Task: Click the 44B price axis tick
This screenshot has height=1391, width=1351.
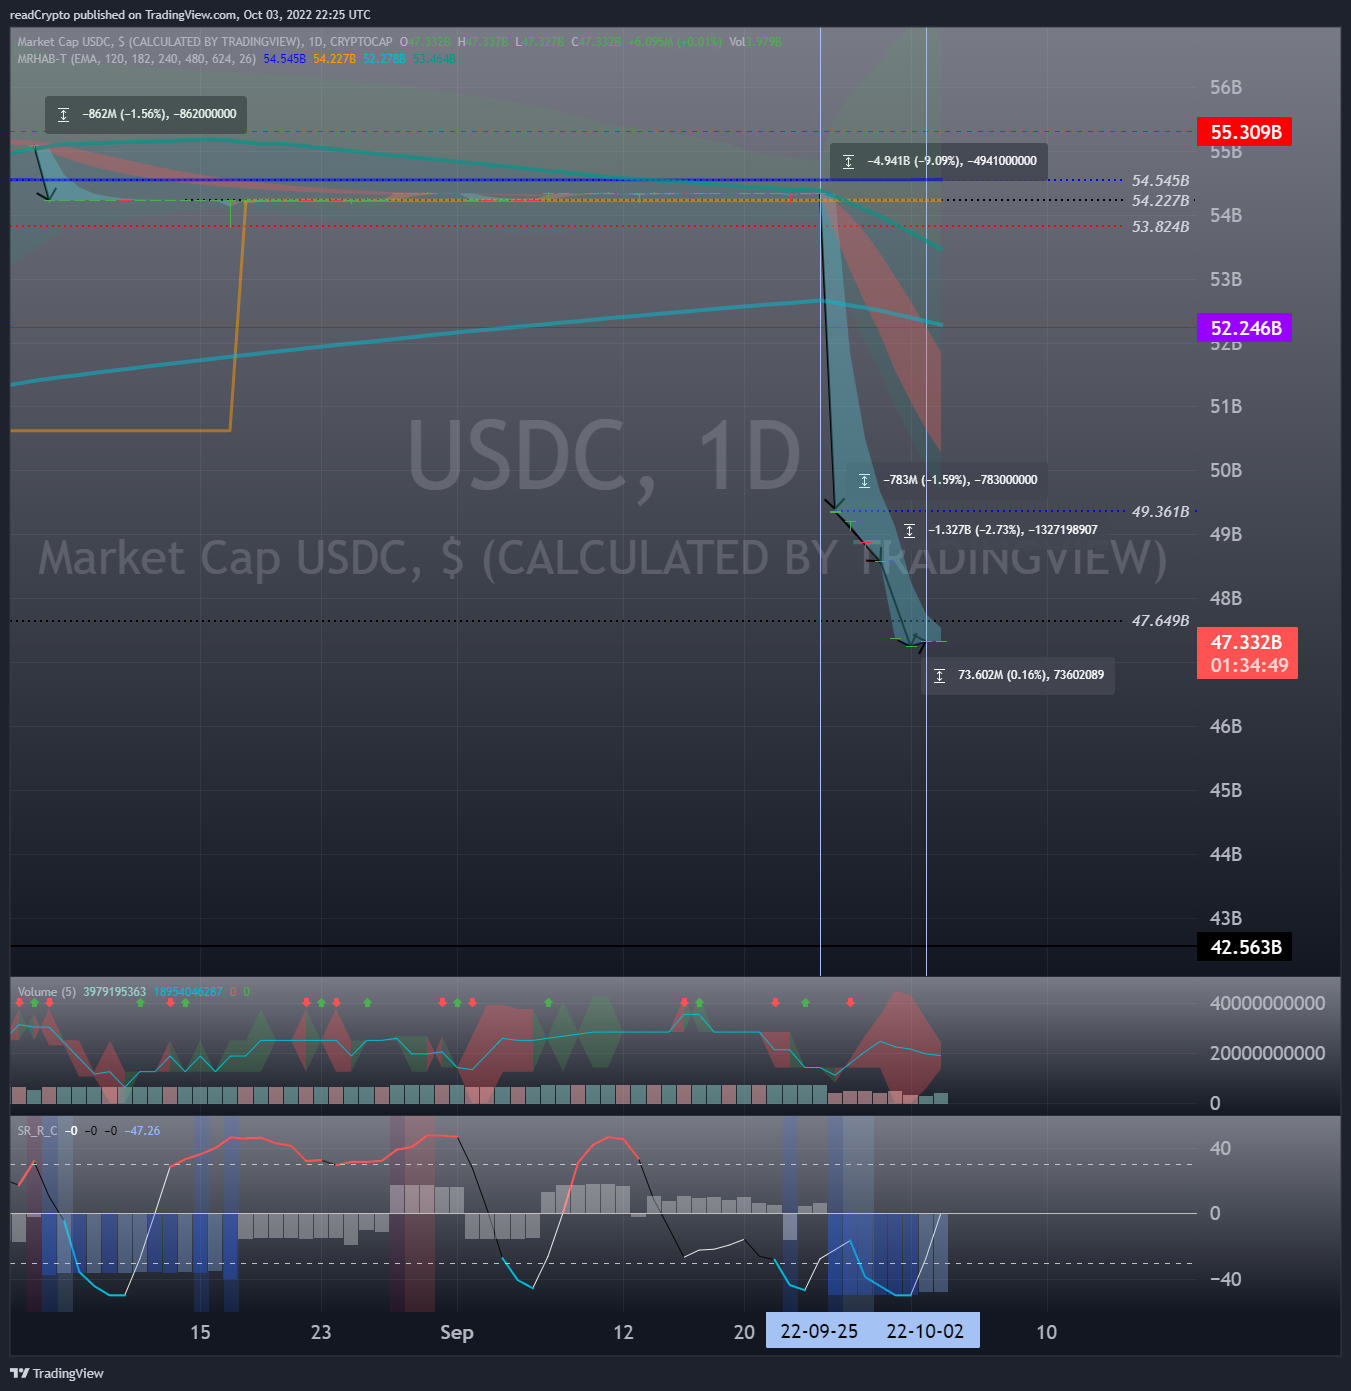Action: pos(1226,855)
